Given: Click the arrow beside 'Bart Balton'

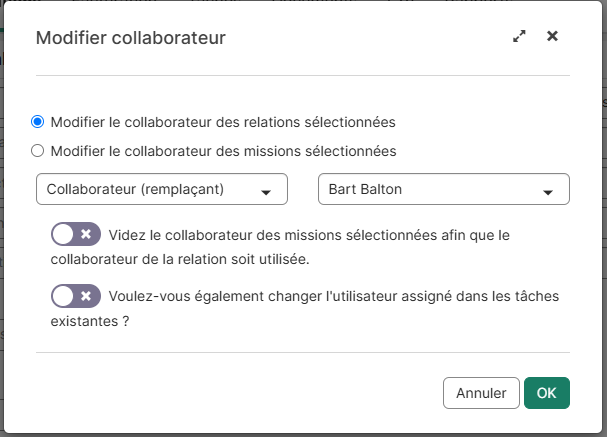Looking at the screenshot, I should point(548,191).
